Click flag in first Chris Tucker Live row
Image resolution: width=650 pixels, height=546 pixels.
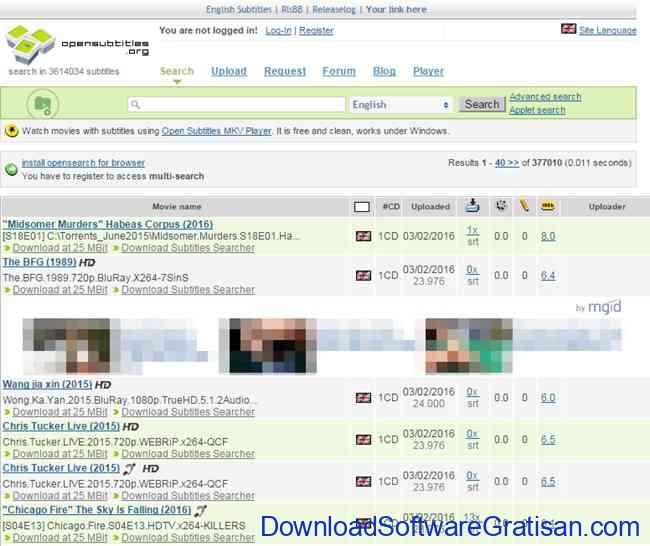(364, 439)
